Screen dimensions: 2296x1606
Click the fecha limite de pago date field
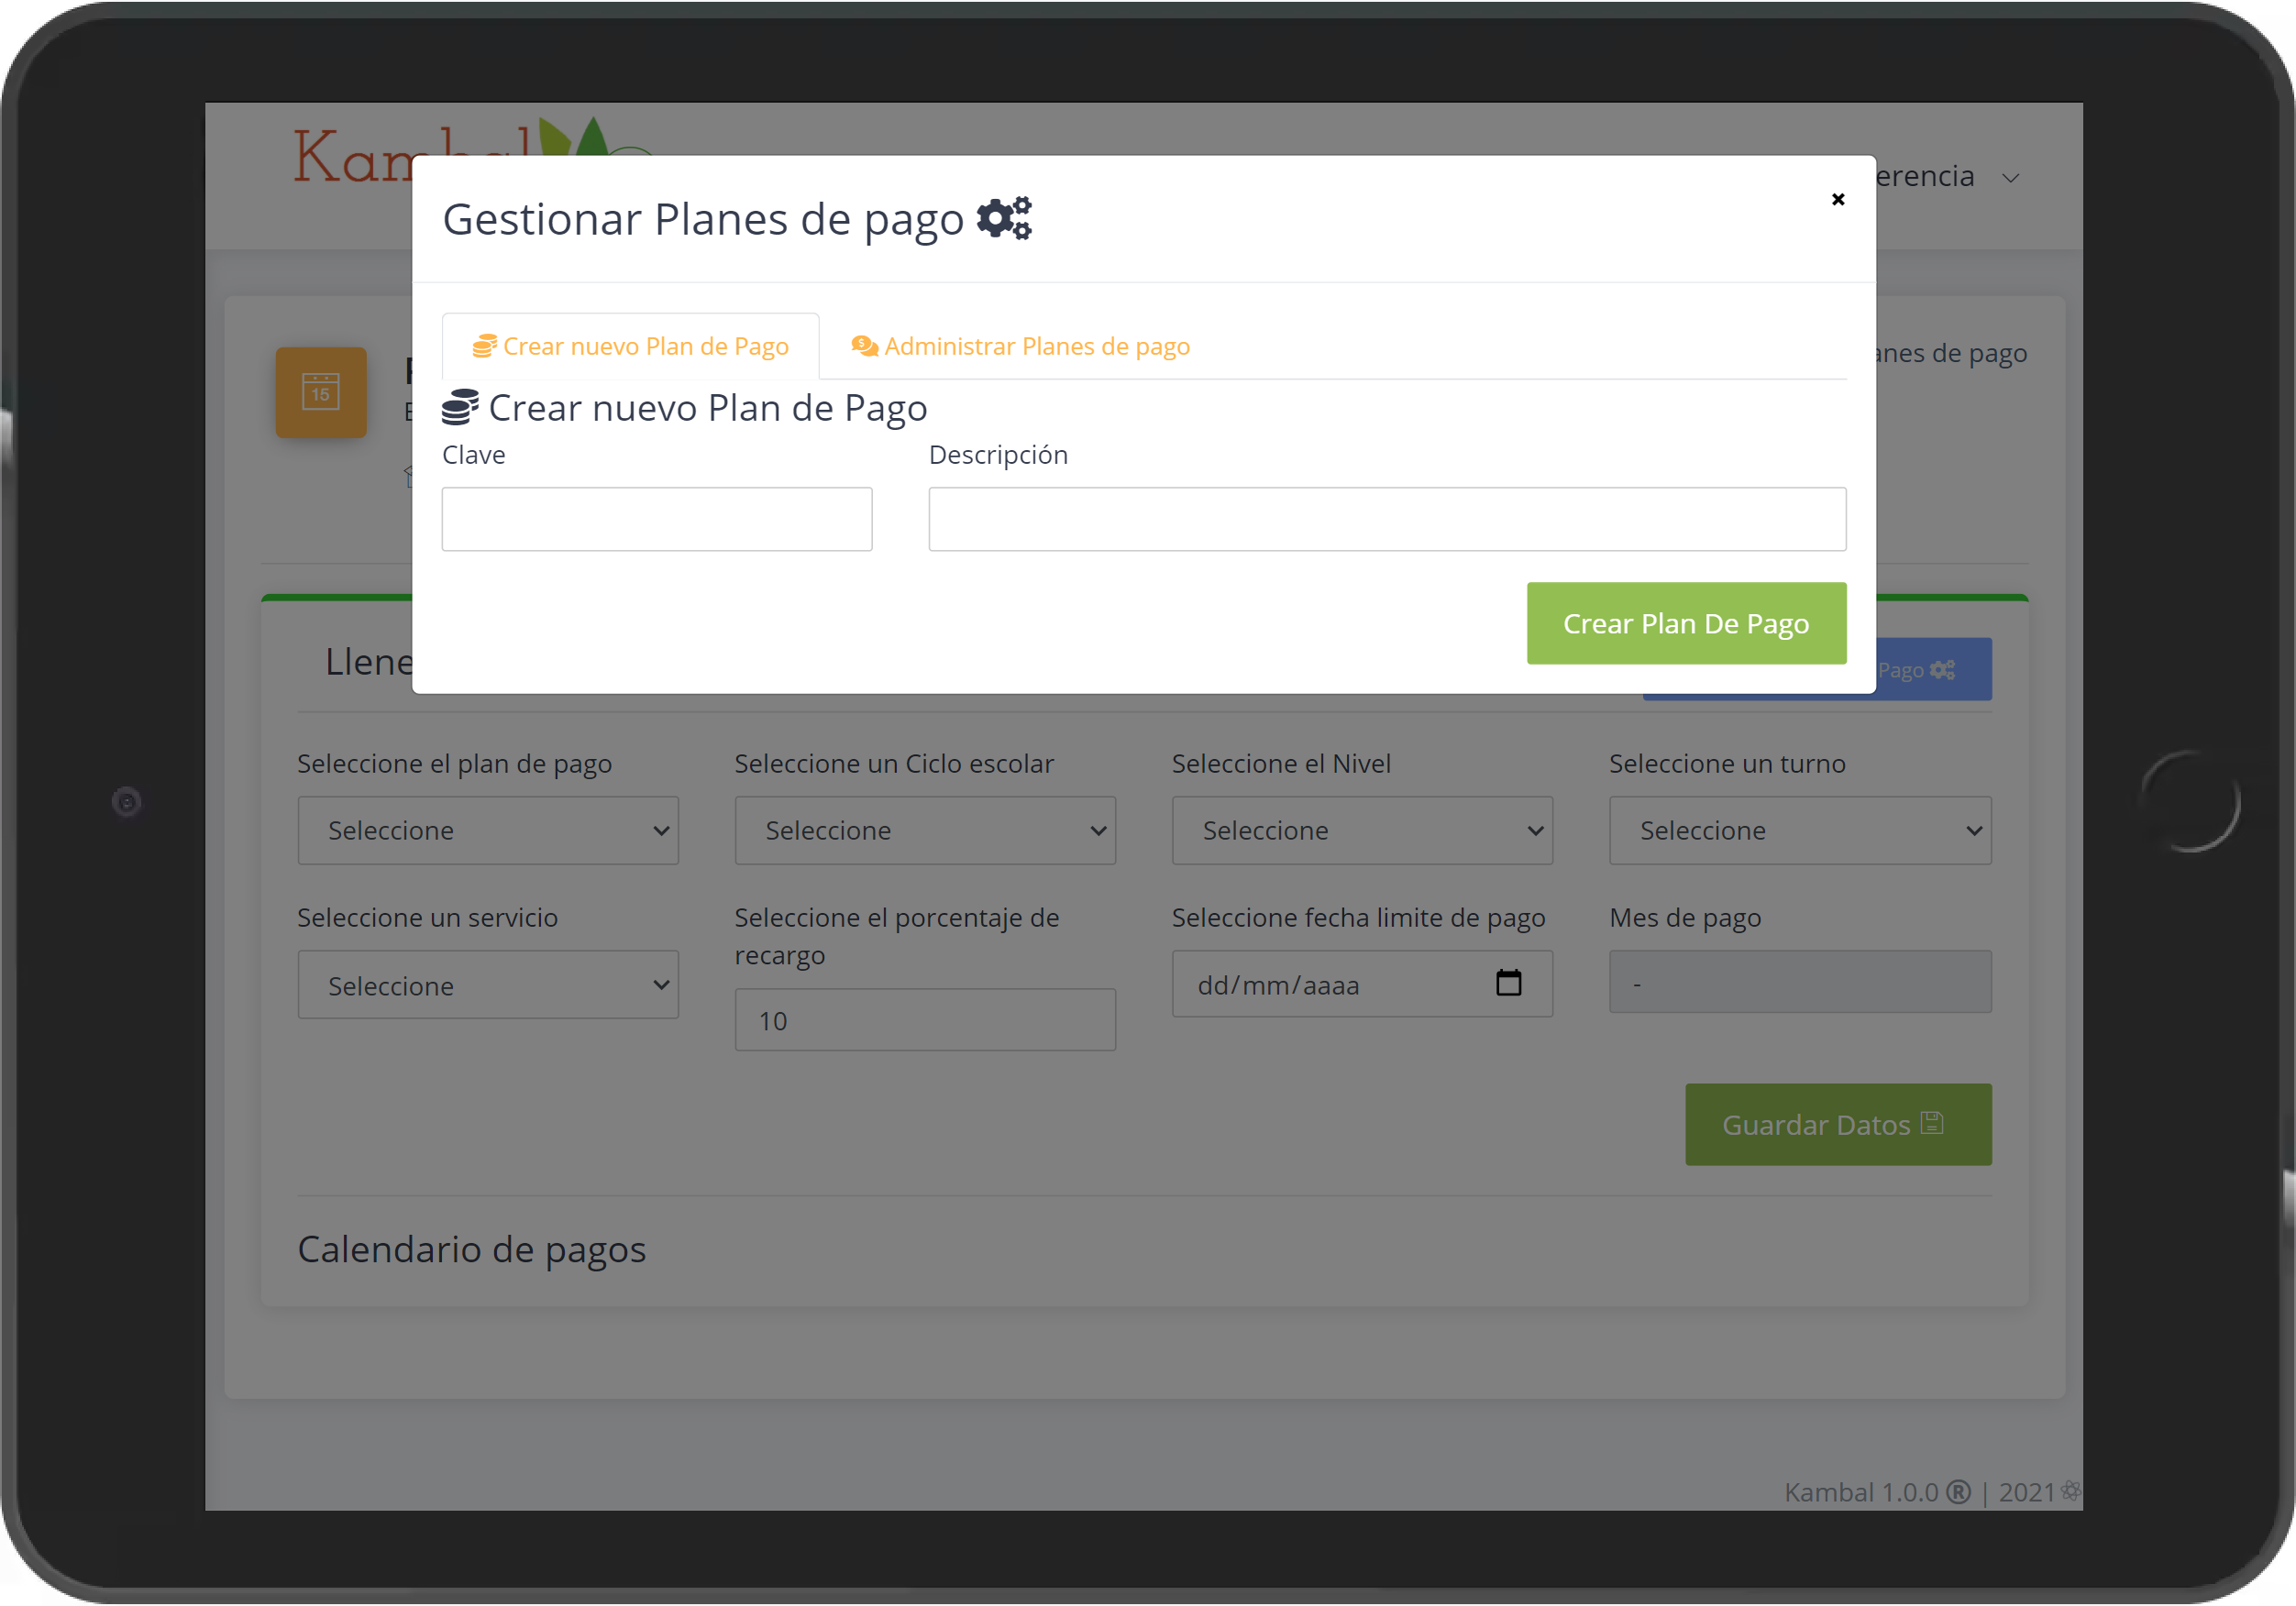1362,984
